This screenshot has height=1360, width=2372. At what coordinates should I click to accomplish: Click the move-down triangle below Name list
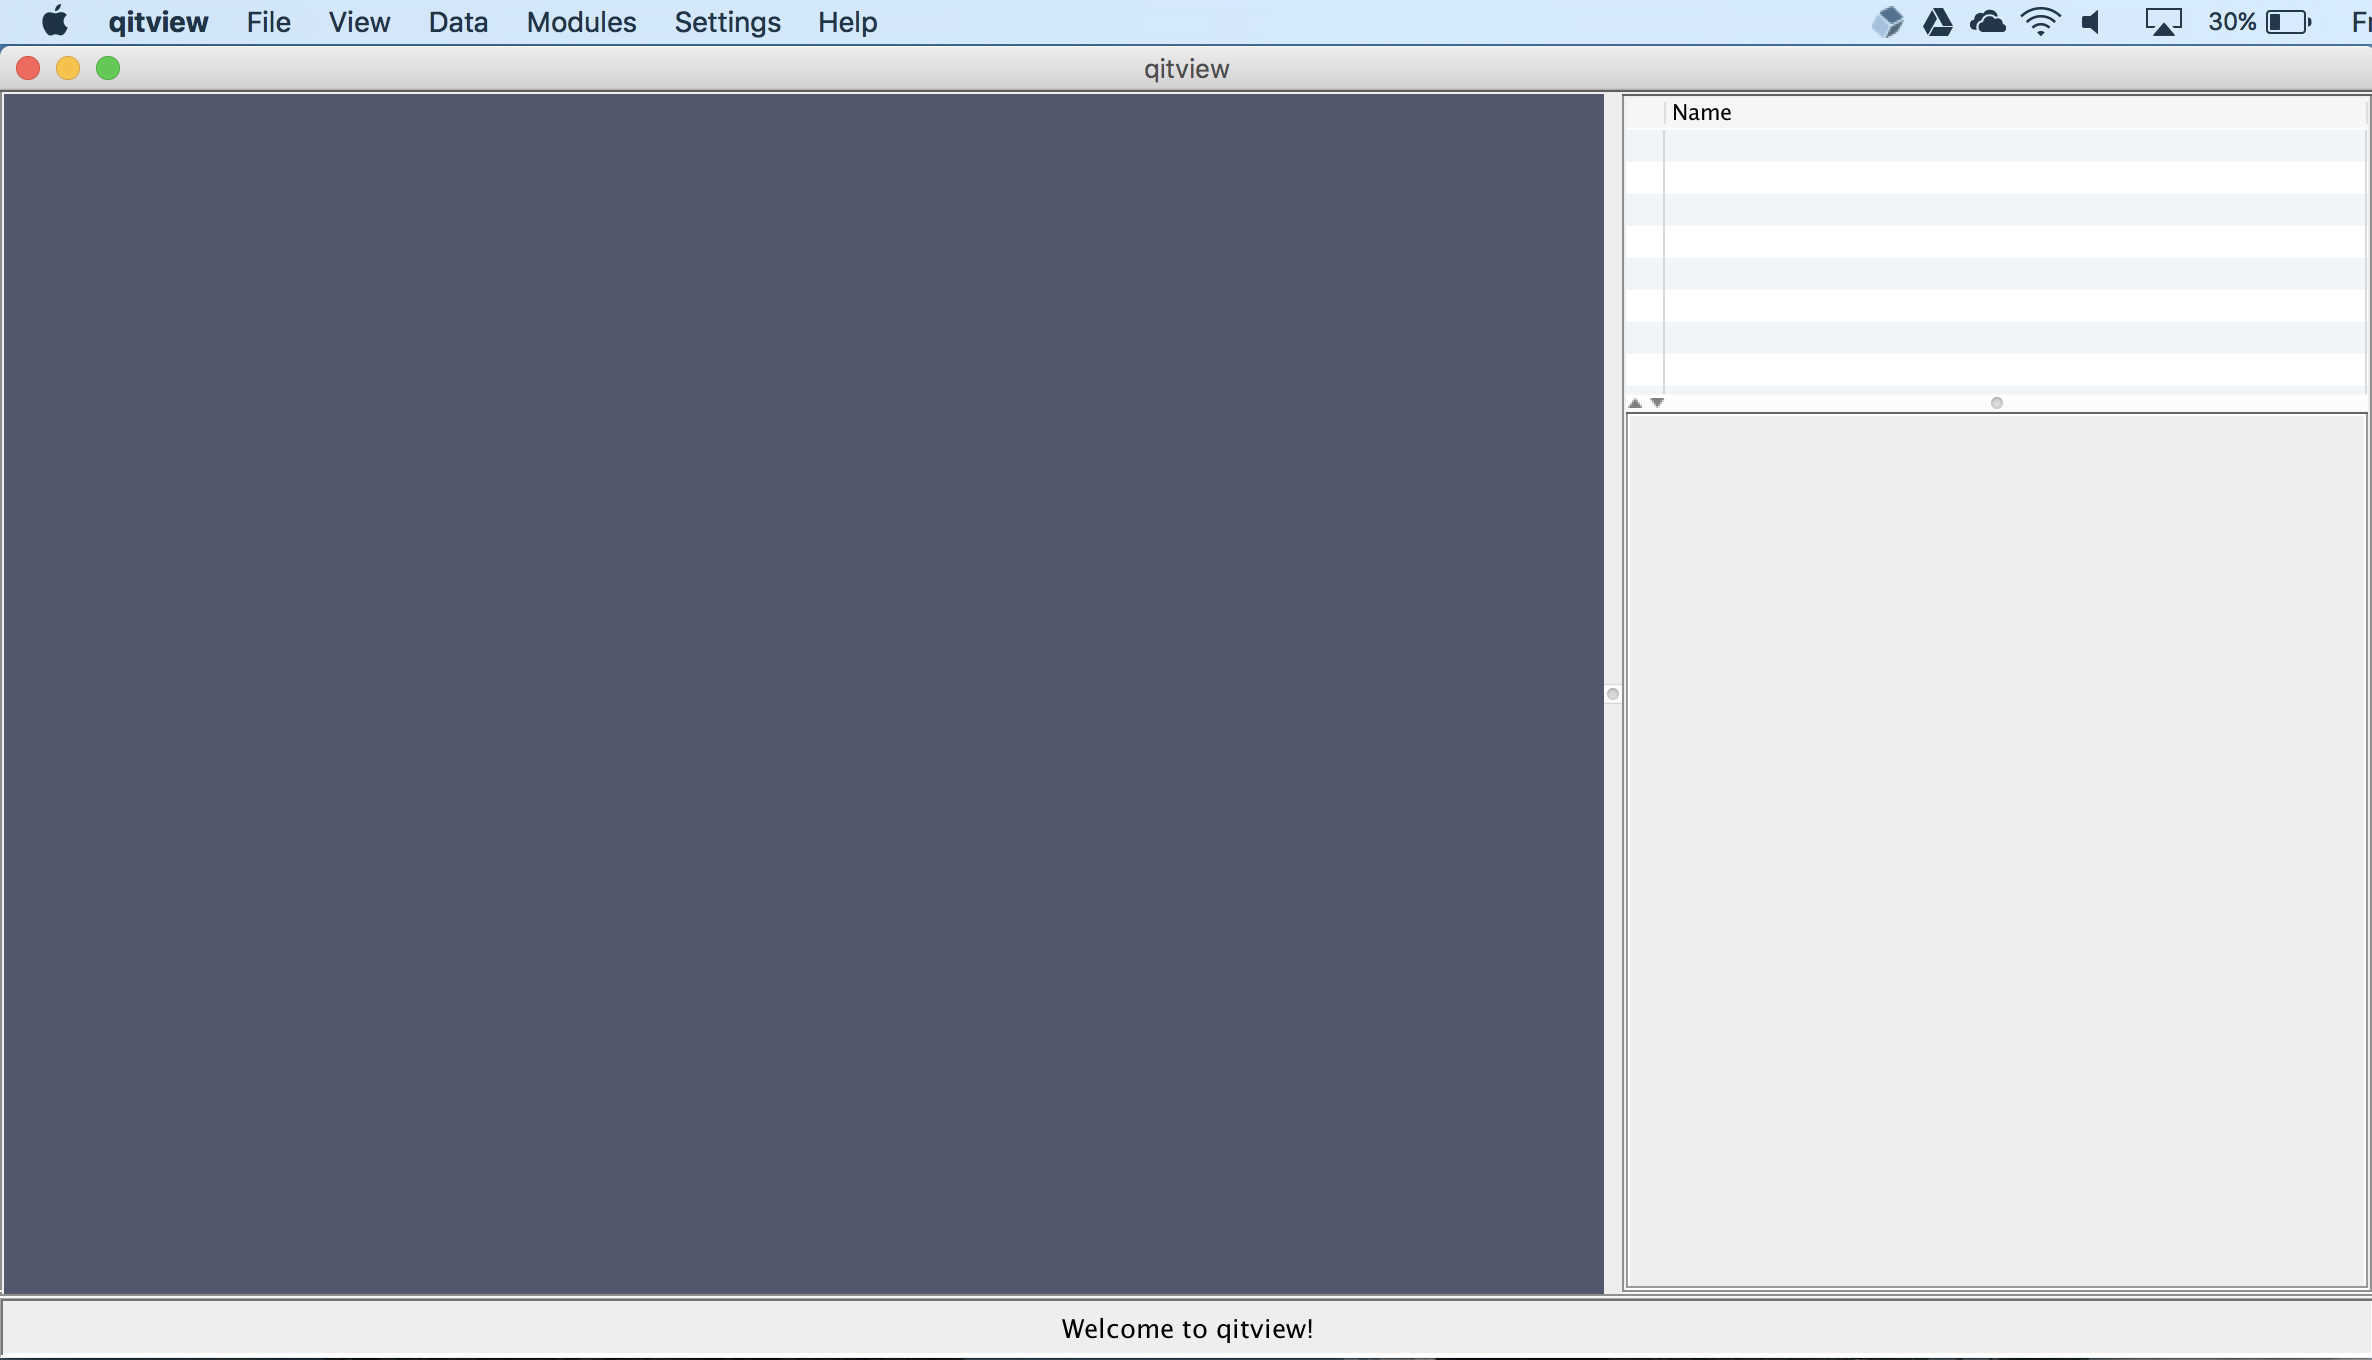(1657, 403)
